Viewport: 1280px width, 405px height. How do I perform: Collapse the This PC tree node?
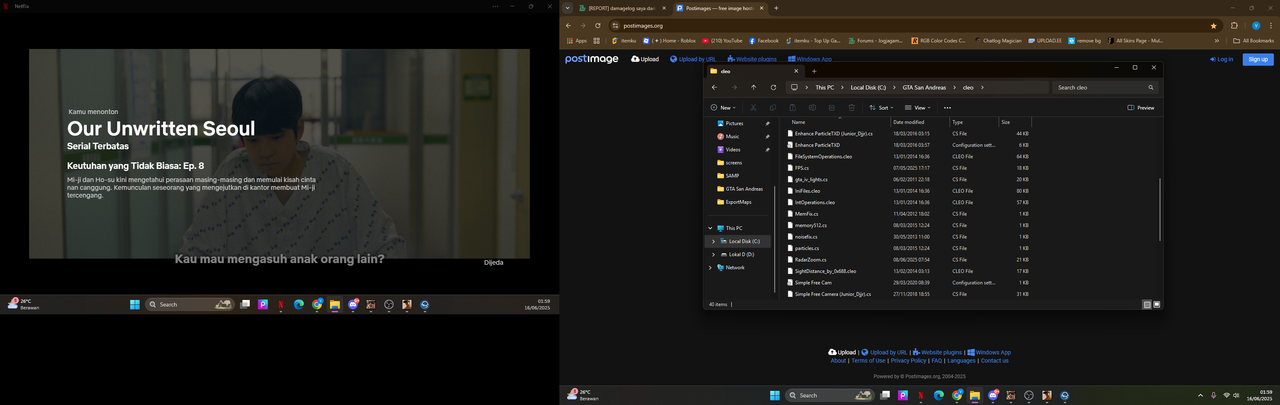click(x=709, y=228)
